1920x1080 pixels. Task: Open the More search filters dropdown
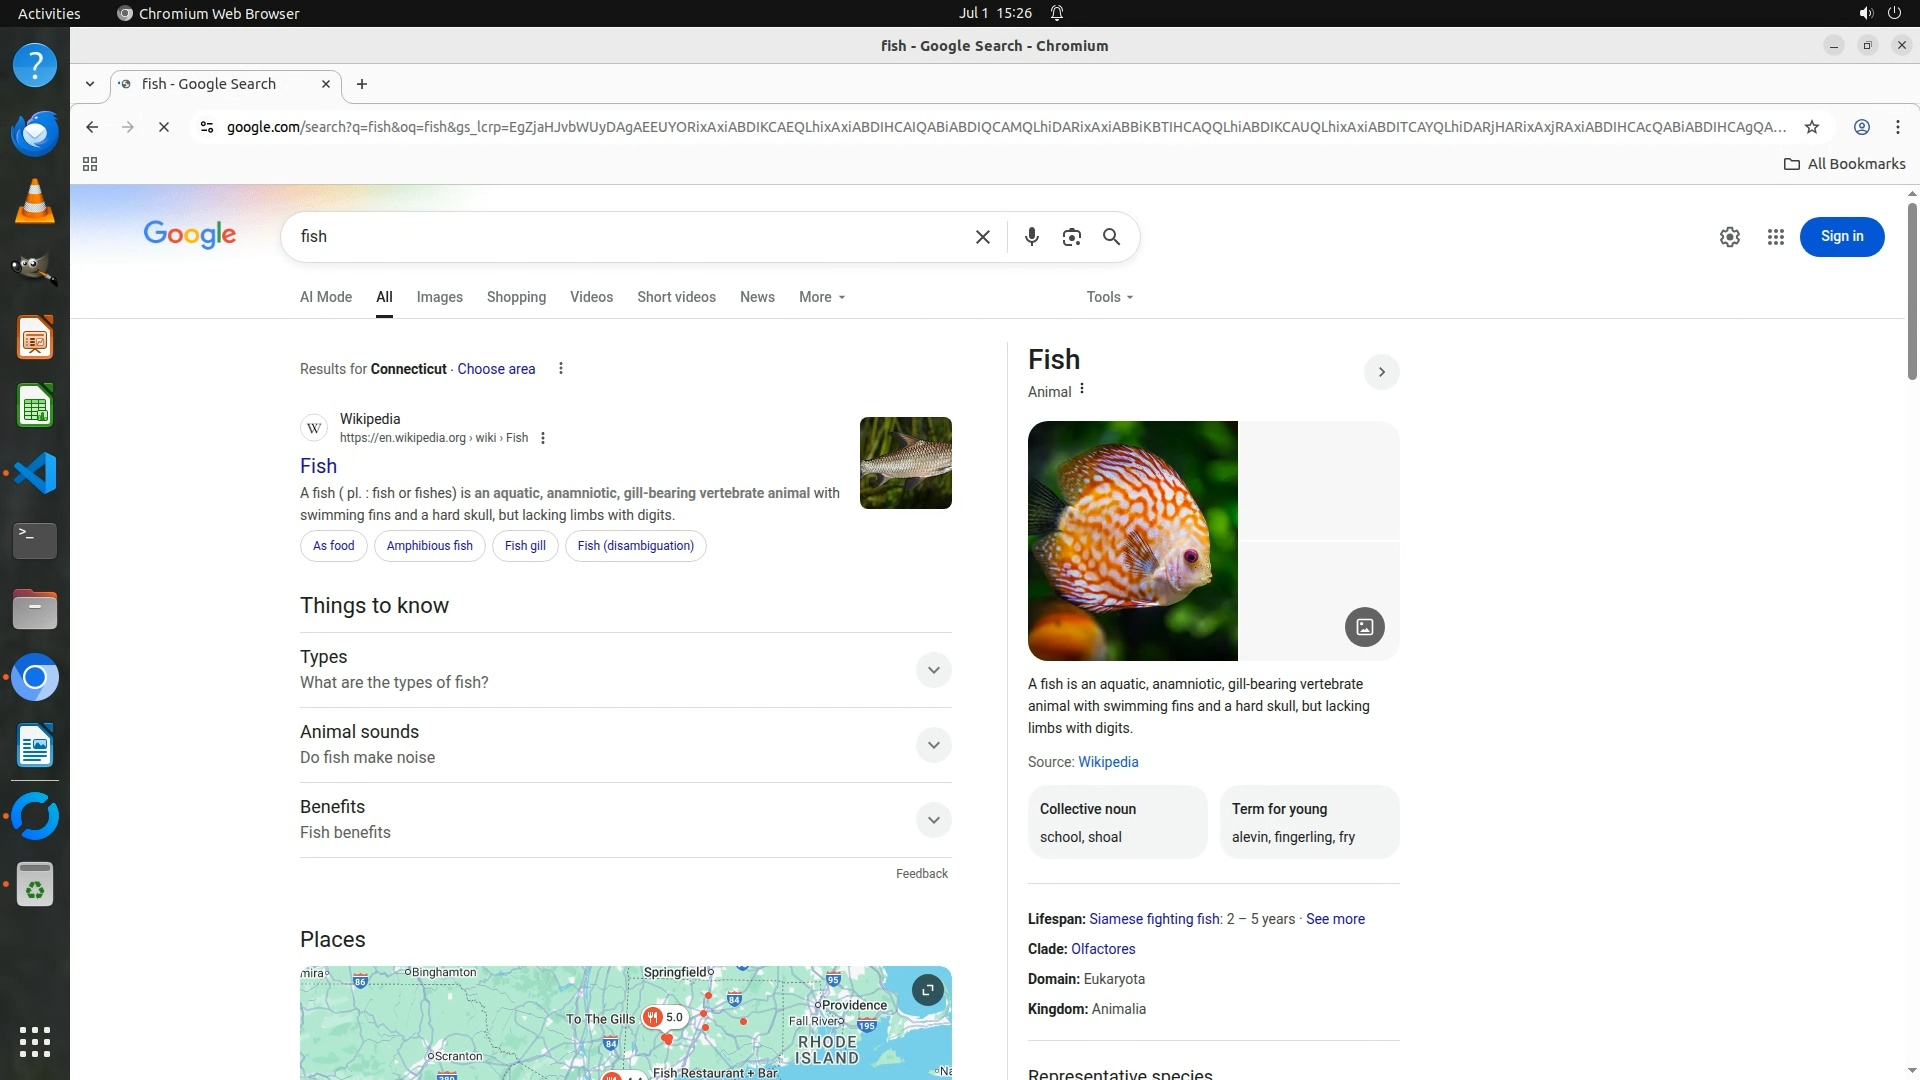(x=821, y=297)
